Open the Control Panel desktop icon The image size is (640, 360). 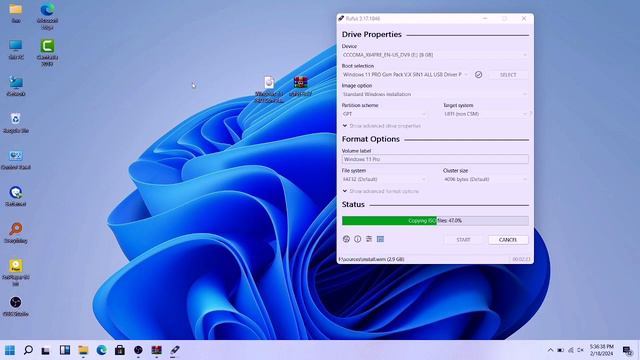point(16,160)
